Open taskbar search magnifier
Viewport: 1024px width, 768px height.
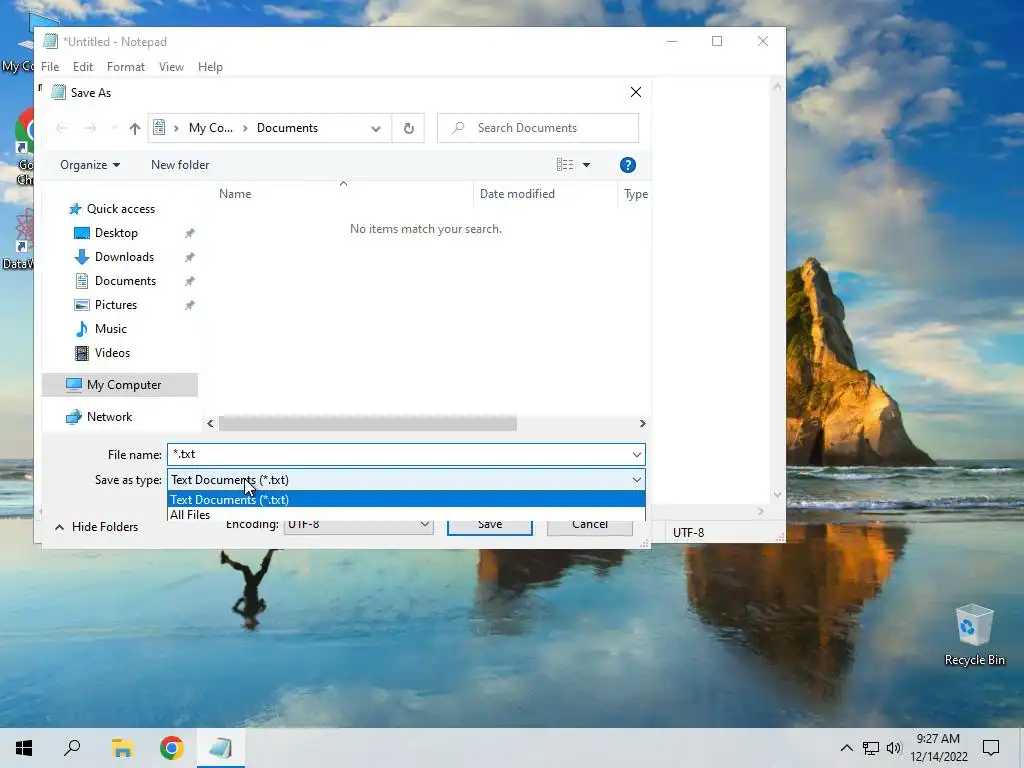coord(72,748)
